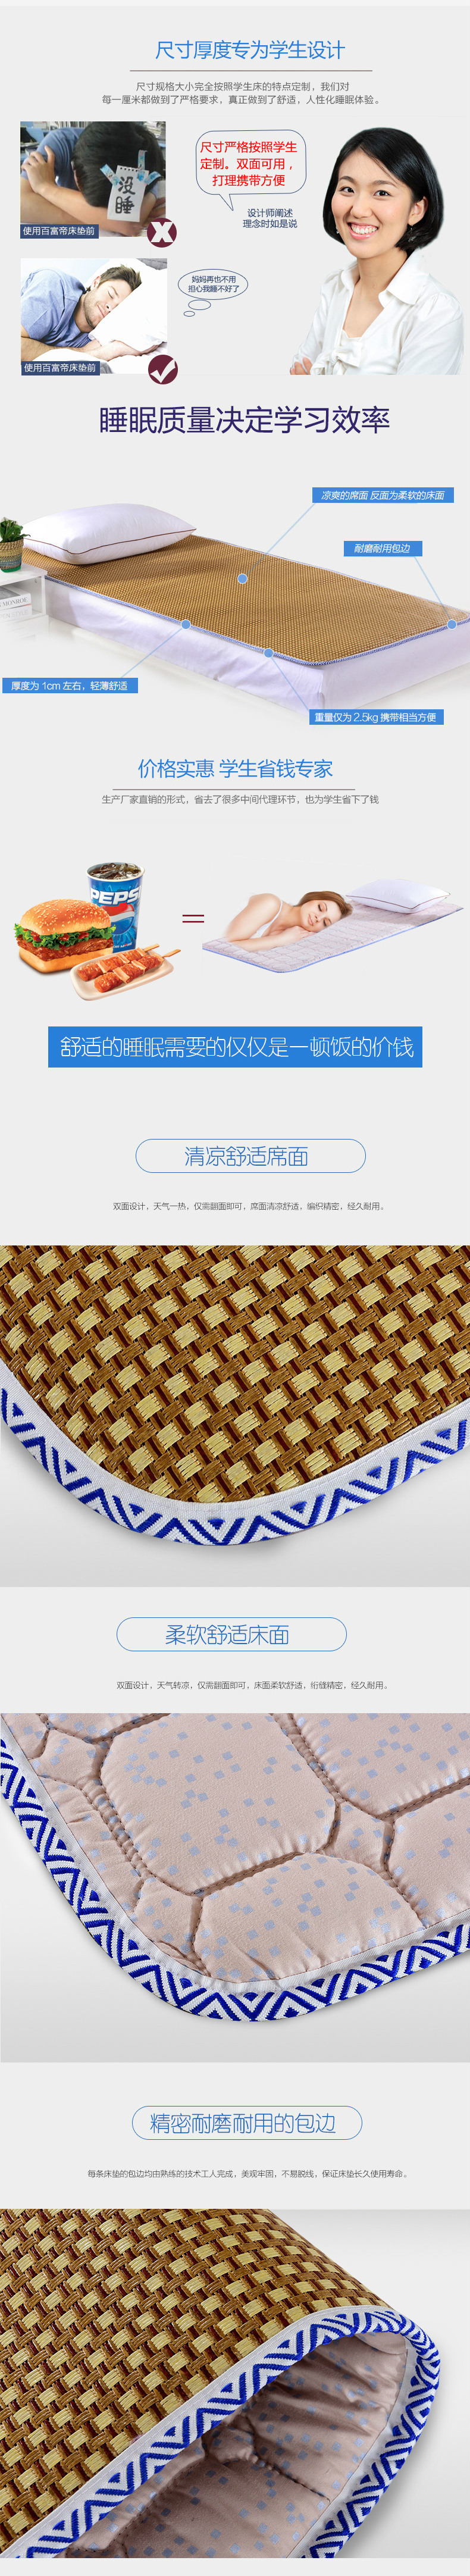Click the blue dot at mattress center
The height and width of the screenshot is (2576, 470).
pyautogui.click(x=242, y=578)
